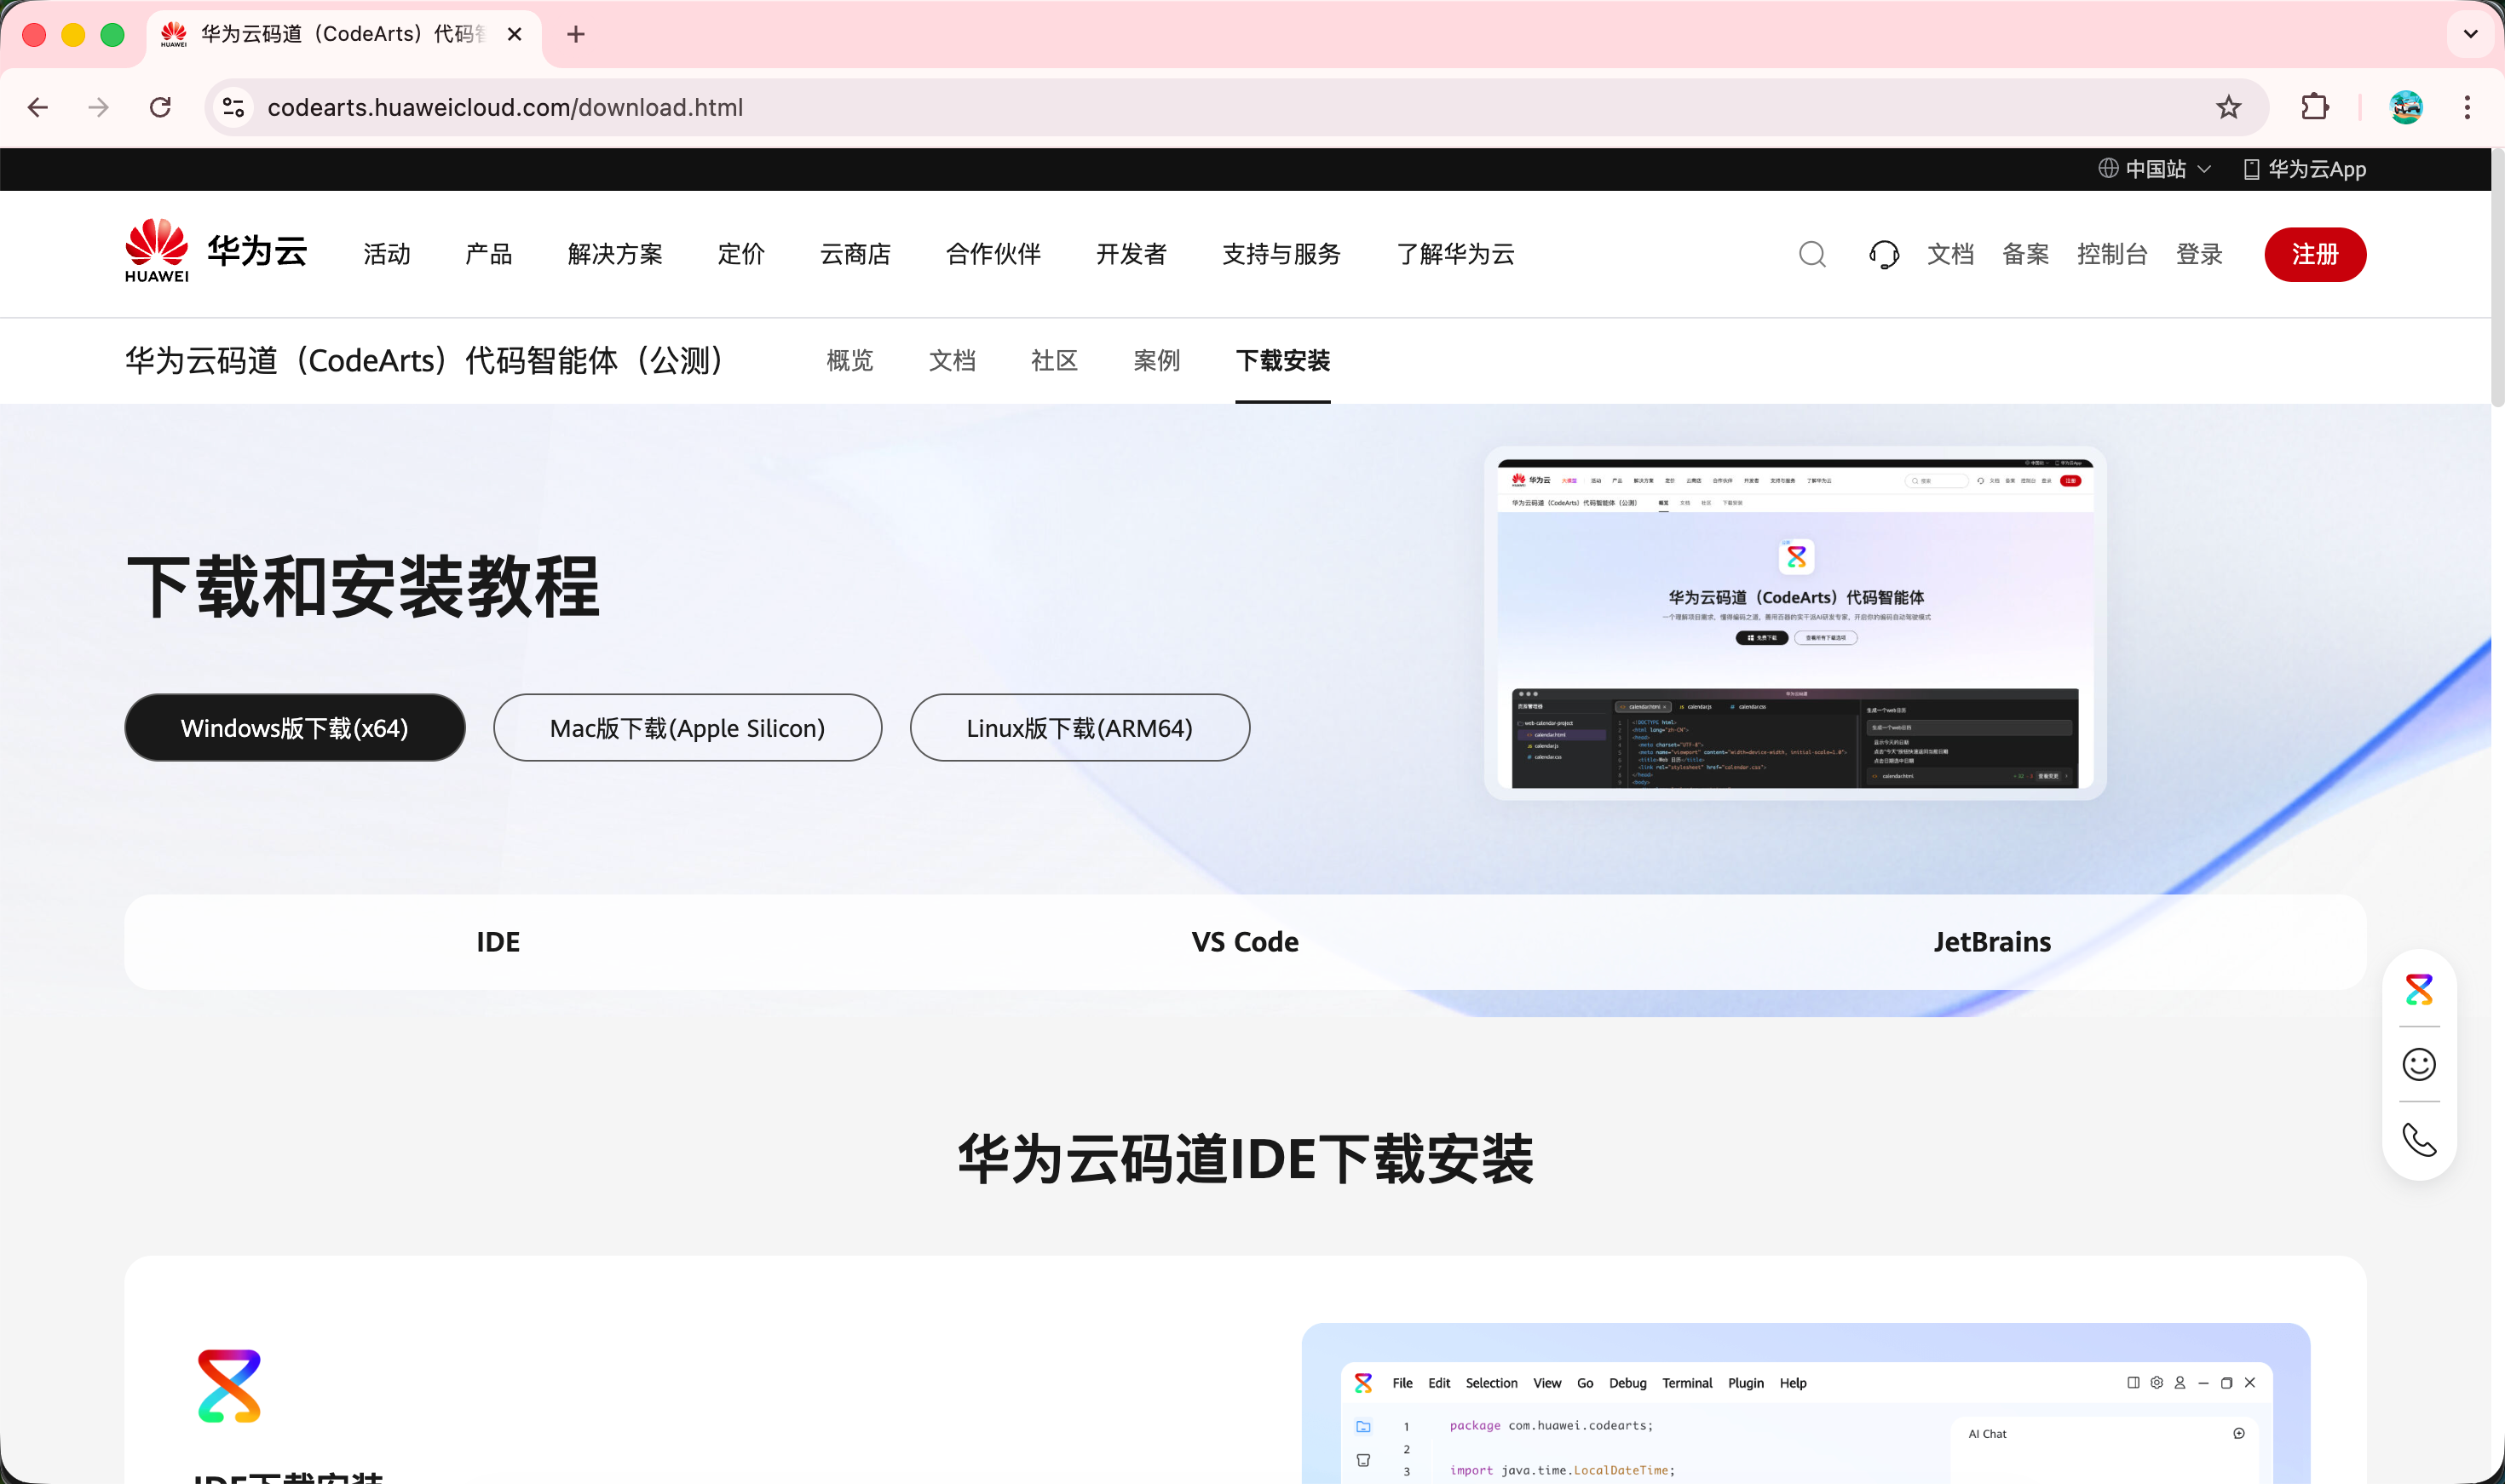Select the VS Code tab
The image size is (2505, 1484).
1244,942
